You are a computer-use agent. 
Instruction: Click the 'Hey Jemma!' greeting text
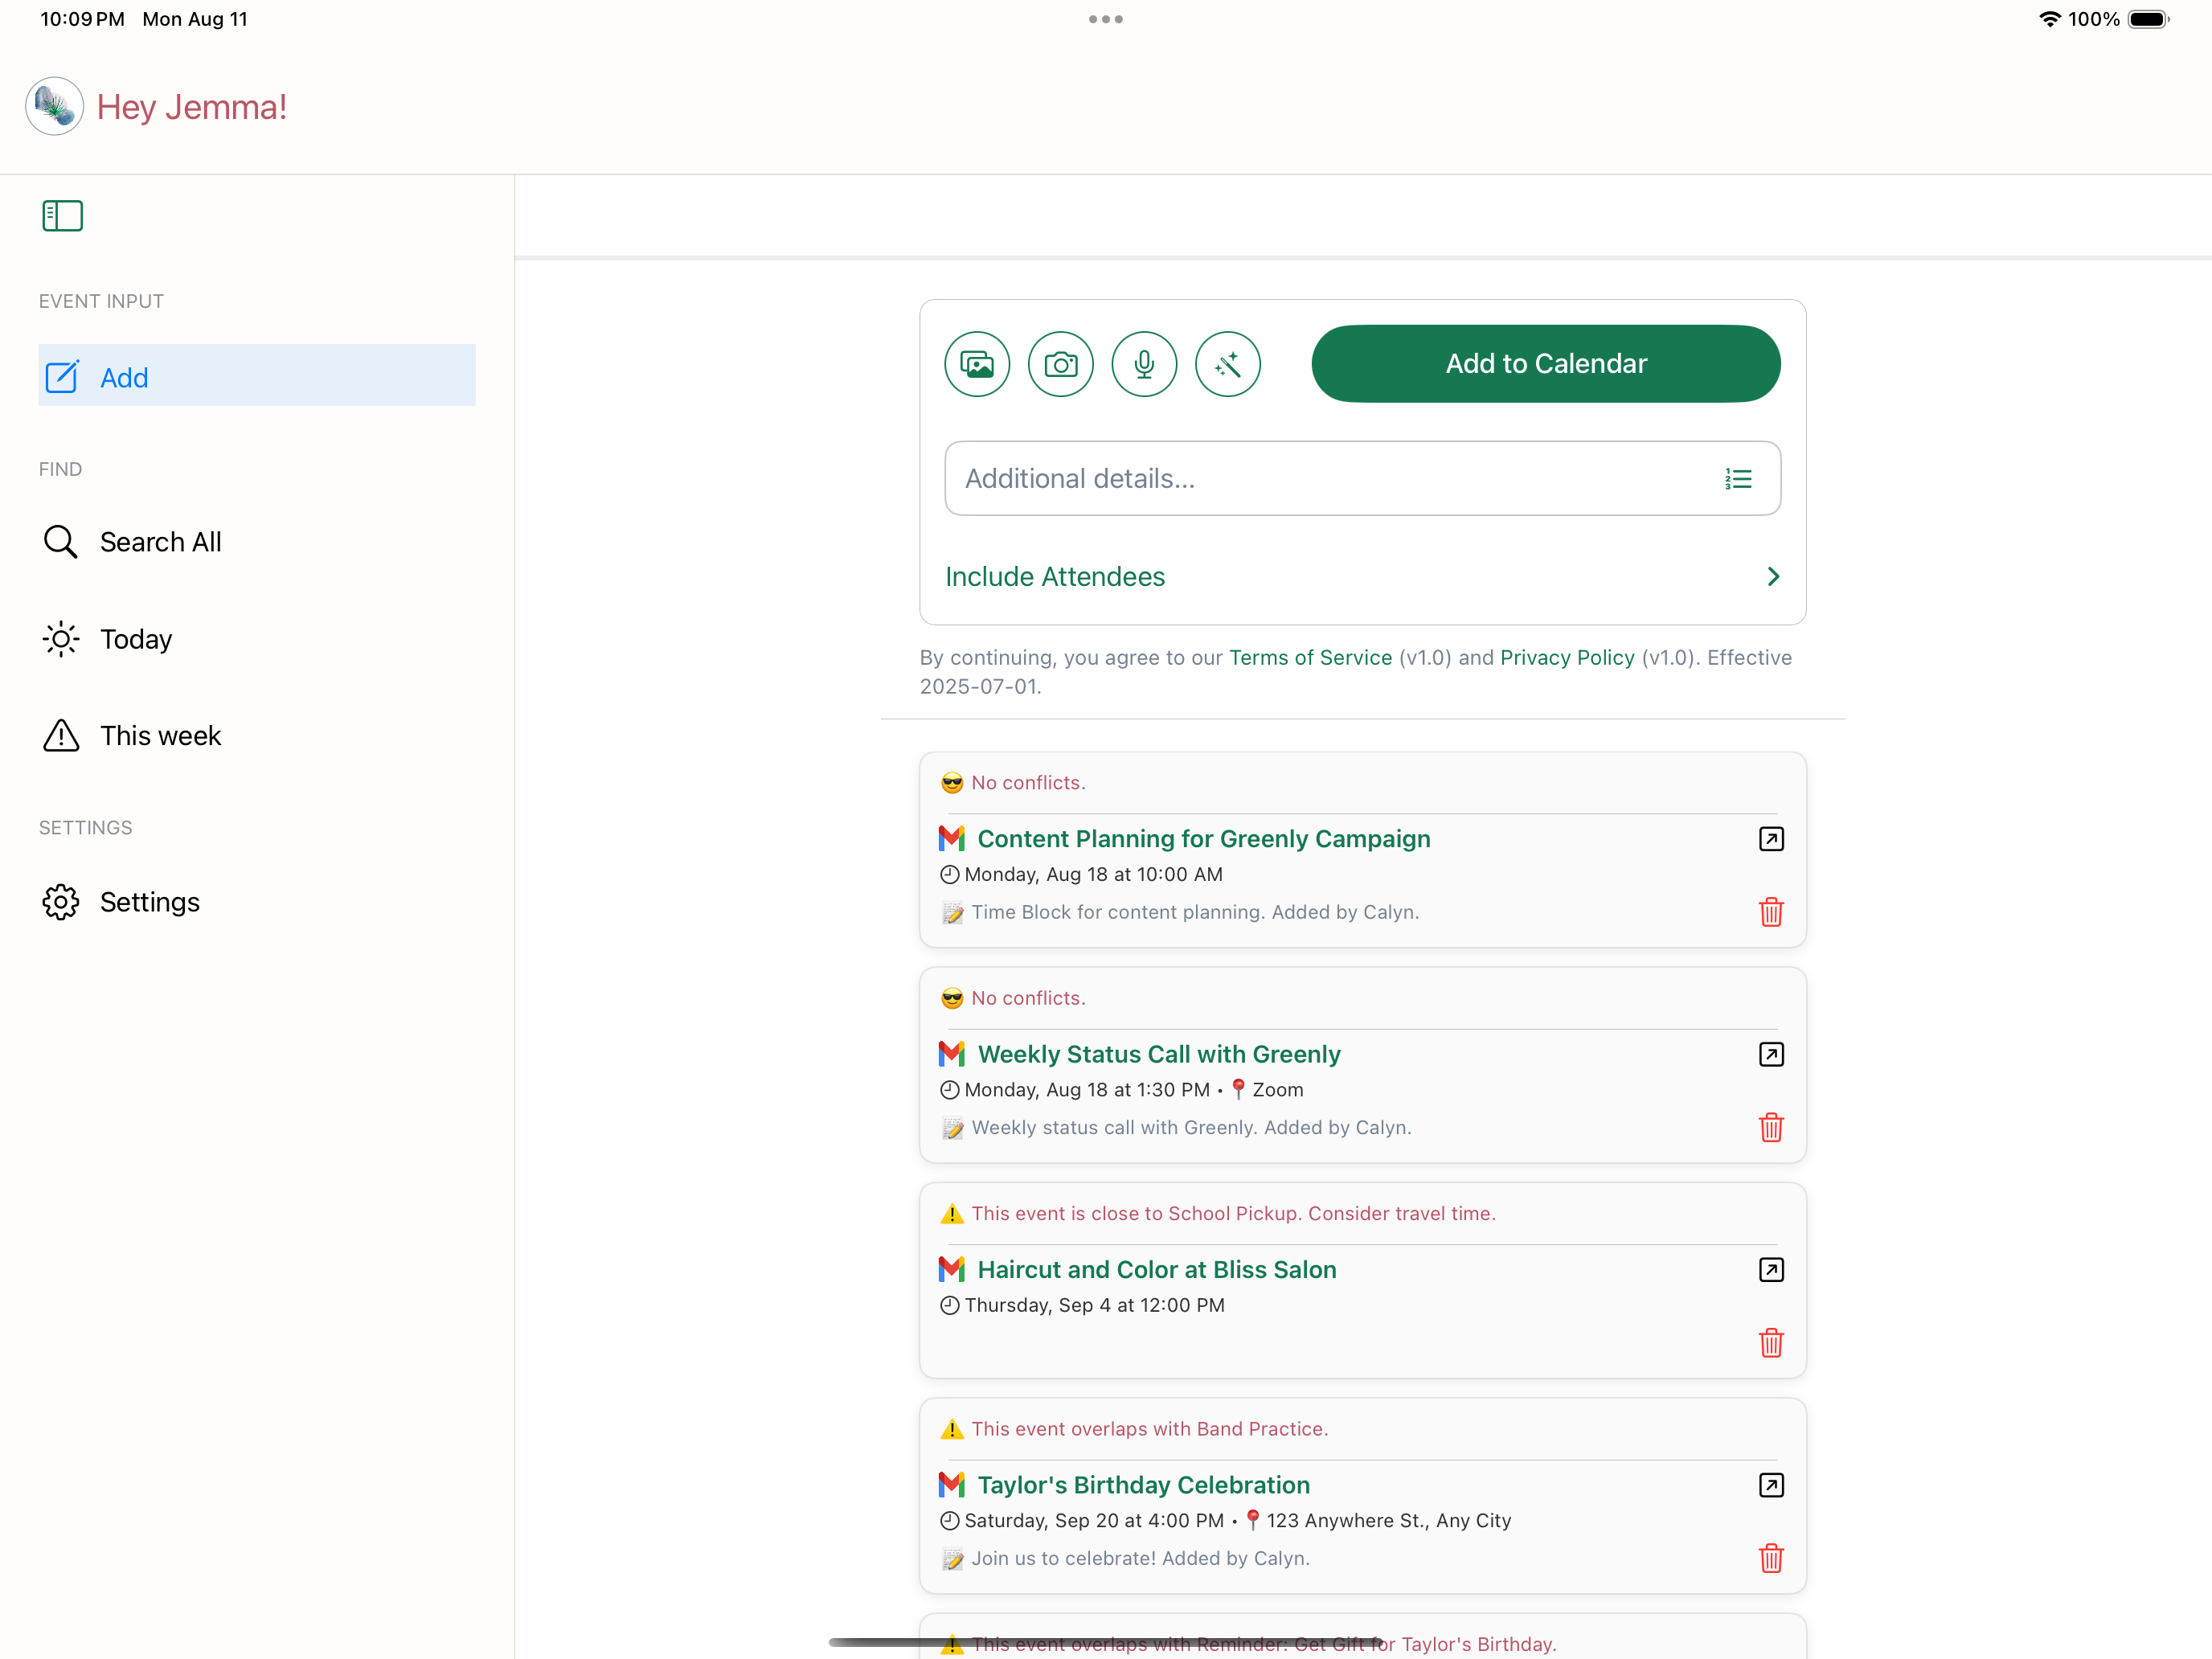pyautogui.click(x=192, y=107)
